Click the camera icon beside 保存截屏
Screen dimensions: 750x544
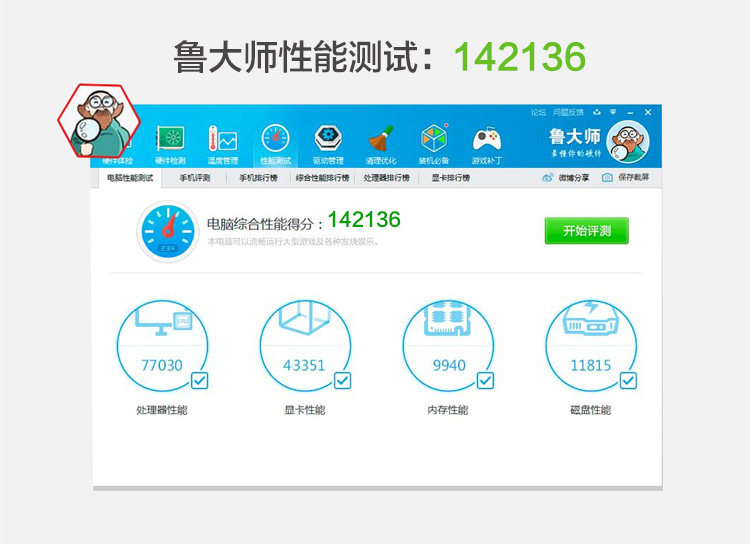pyautogui.click(x=607, y=178)
